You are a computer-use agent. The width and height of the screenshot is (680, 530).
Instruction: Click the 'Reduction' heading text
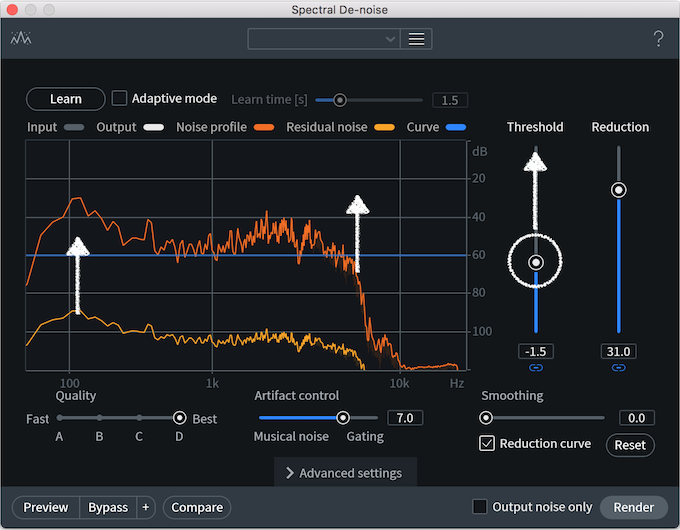point(620,127)
